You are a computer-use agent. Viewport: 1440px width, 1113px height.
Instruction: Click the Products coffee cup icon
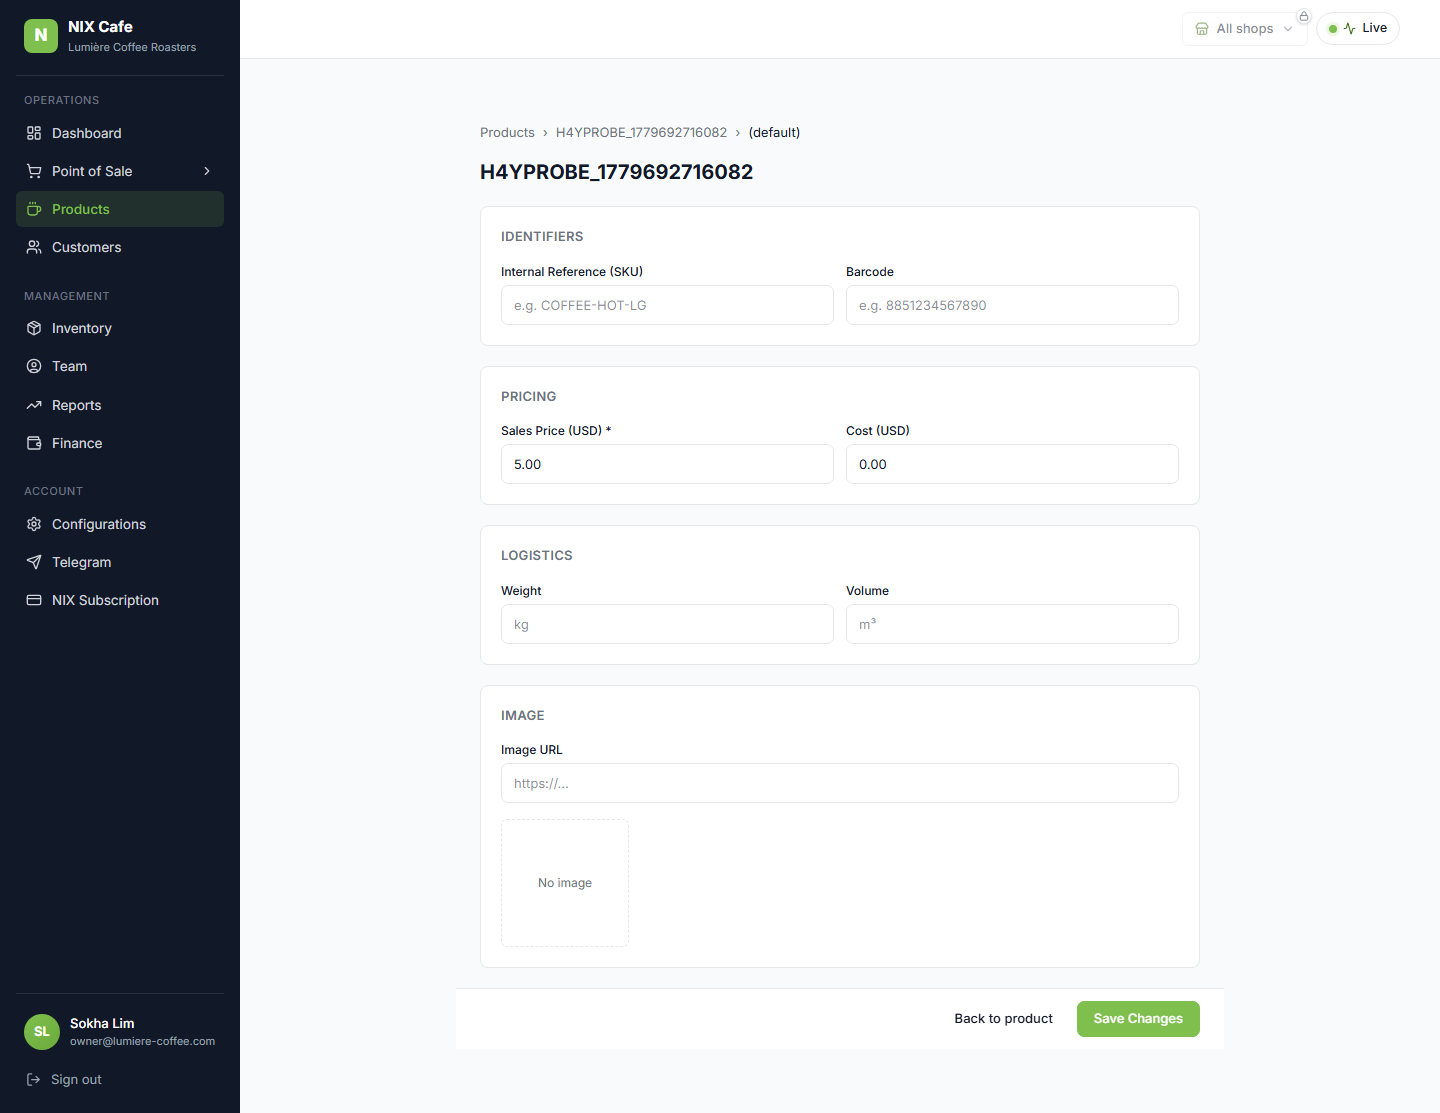[x=34, y=209]
